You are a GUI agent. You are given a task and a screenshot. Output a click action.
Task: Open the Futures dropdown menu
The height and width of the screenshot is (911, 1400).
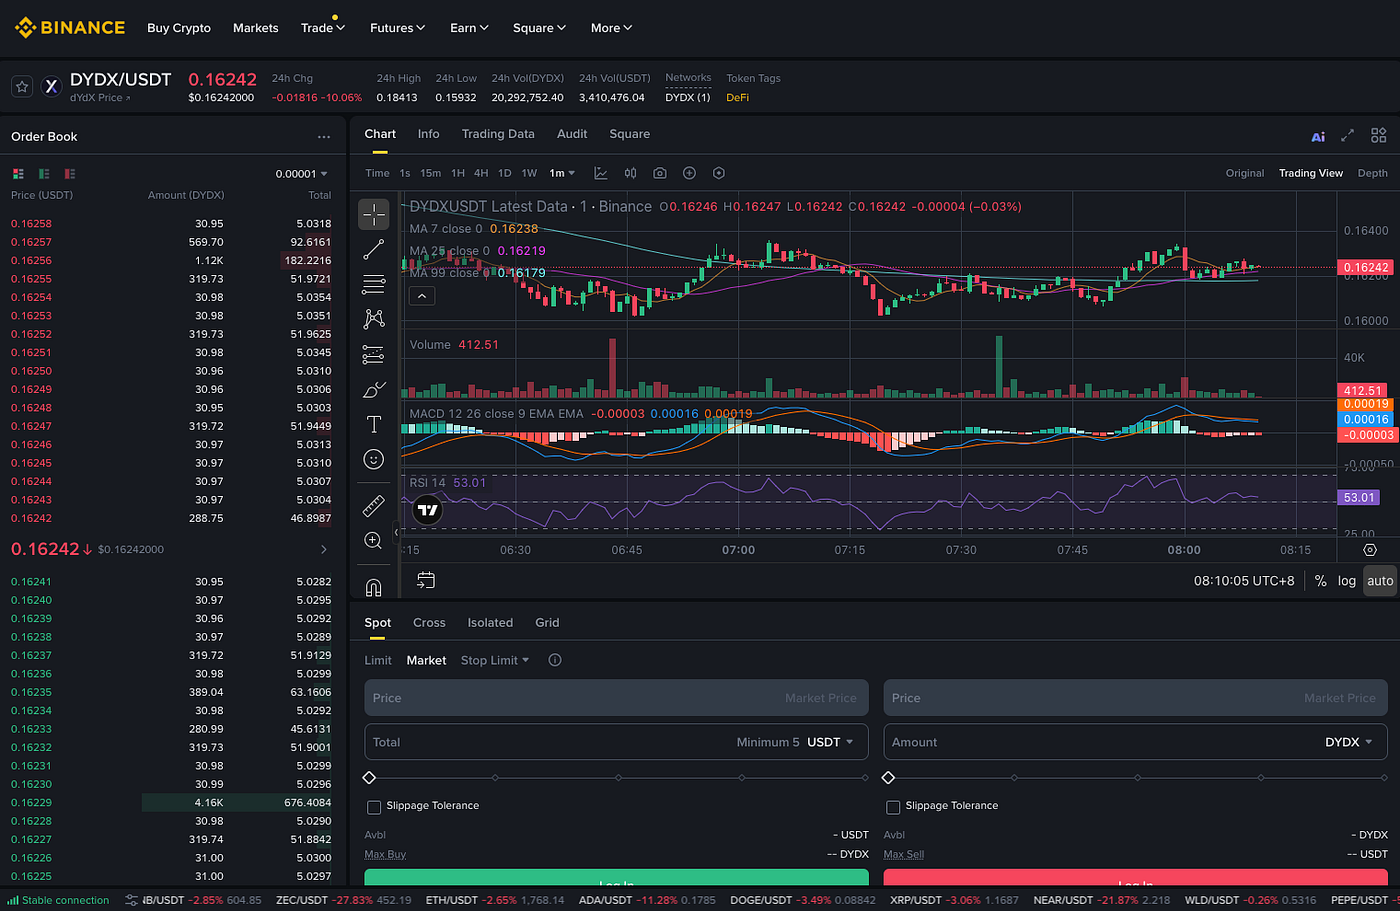point(397,28)
